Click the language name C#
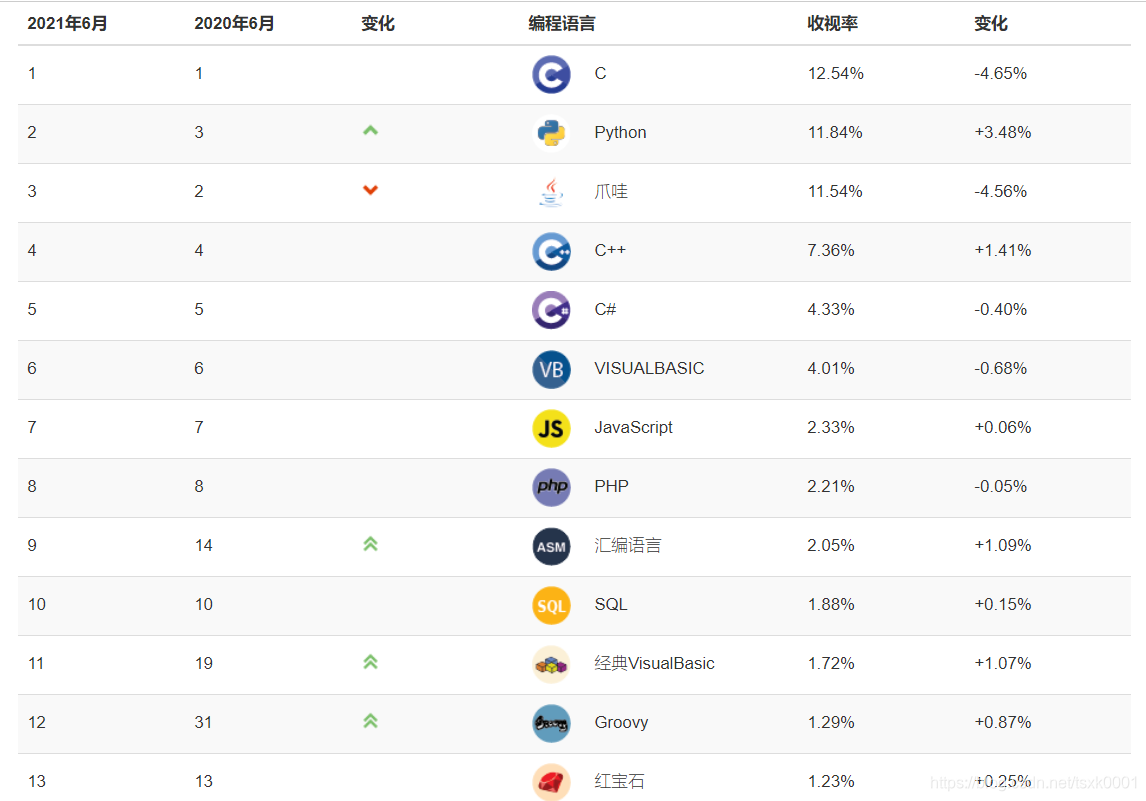This screenshot has width=1146, height=801. [x=605, y=310]
